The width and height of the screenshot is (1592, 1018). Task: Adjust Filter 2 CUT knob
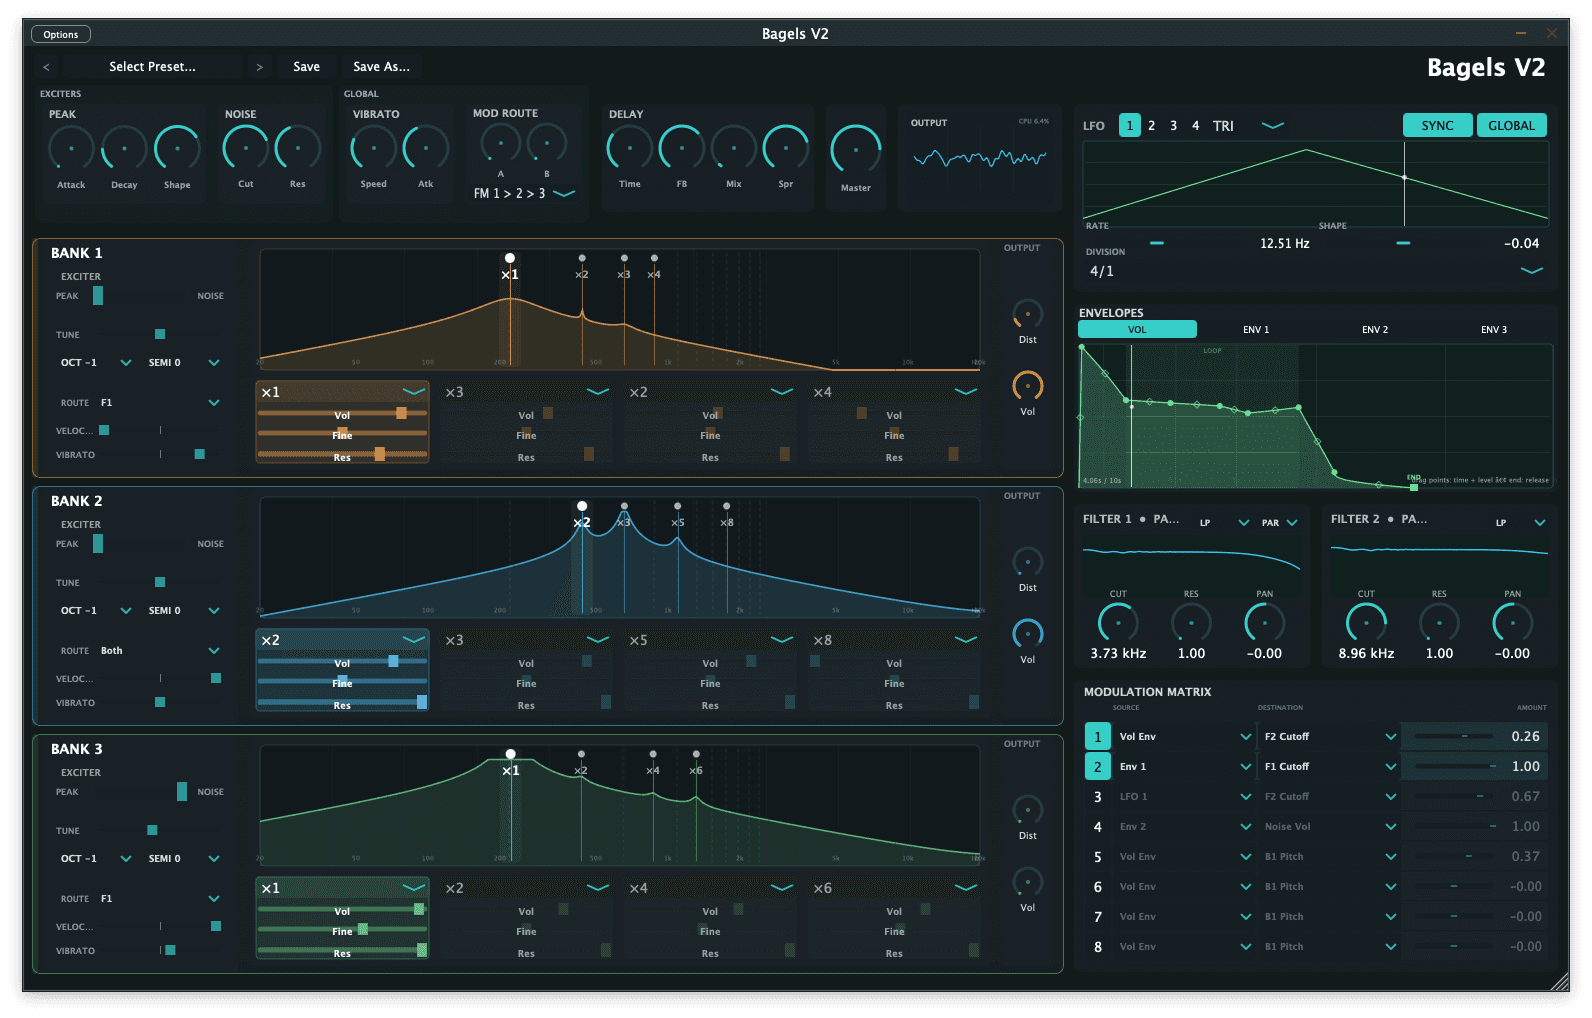pyautogui.click(x=1366, y=623)
